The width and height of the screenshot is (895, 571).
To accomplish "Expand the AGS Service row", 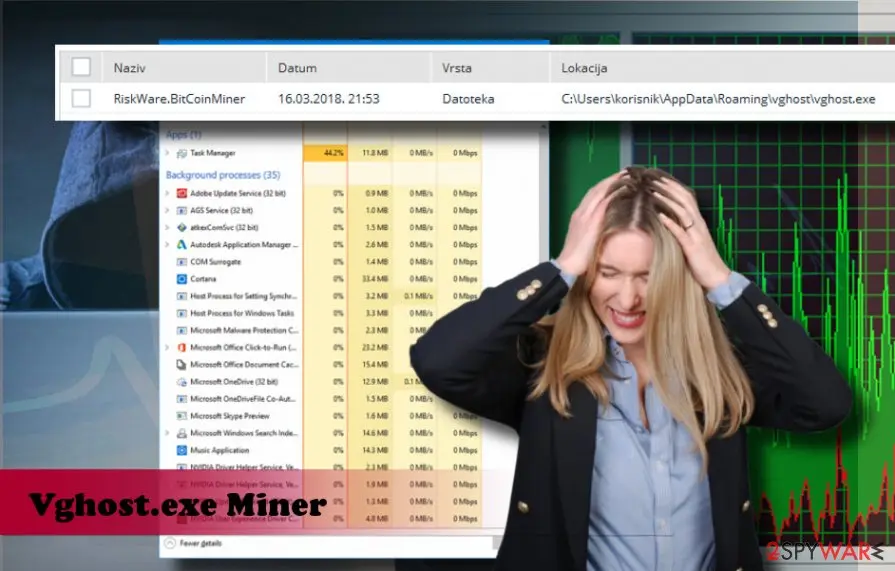I will 167,210.
